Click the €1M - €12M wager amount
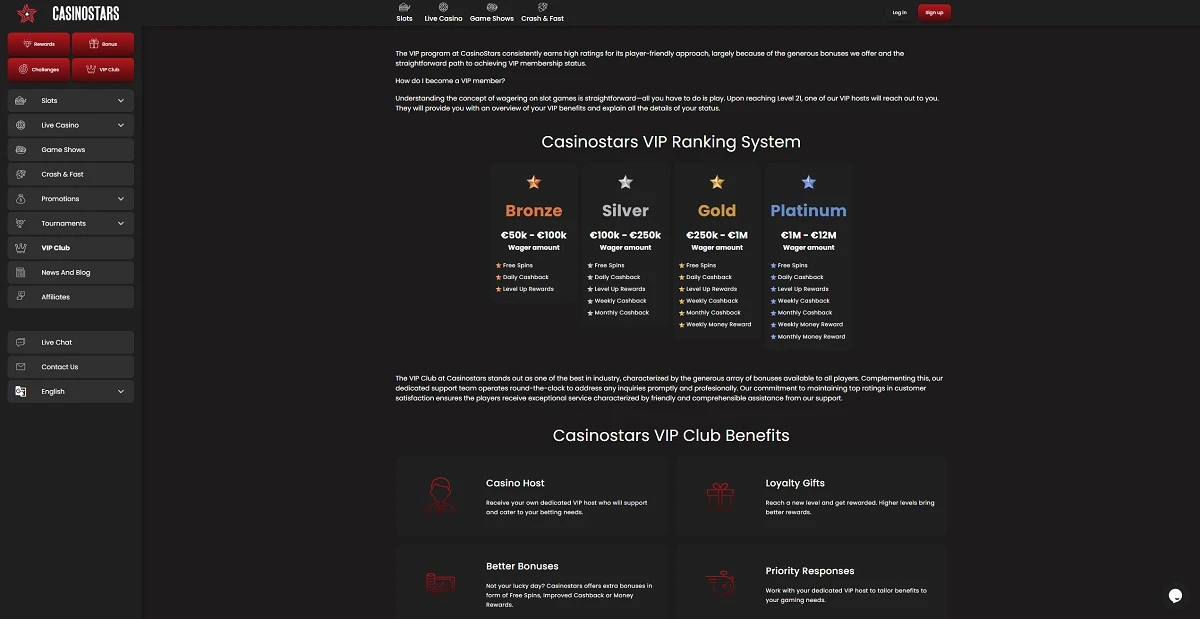Viewport: 1200px width, 619px height. (808, 235)
